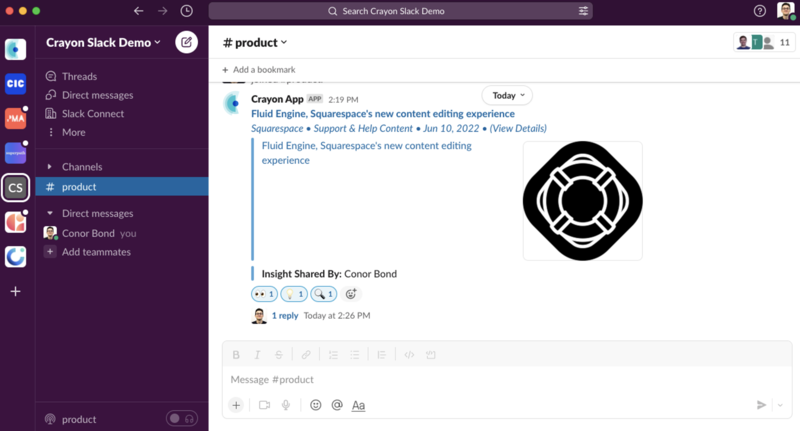Click the mention @ icon
800x431 pixels.
(337, 405)
